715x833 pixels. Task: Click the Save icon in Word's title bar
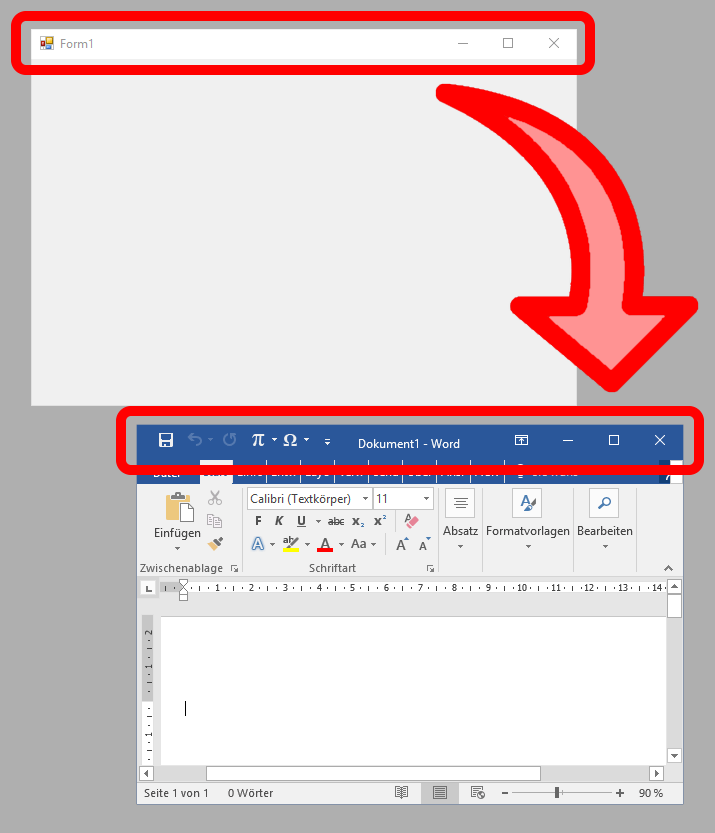pos(166,440)
